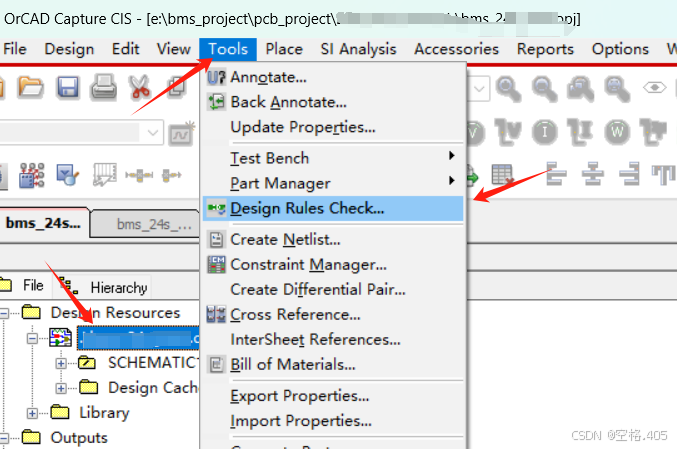Open the Place menu
677x449 pixels.
(284, 49)
